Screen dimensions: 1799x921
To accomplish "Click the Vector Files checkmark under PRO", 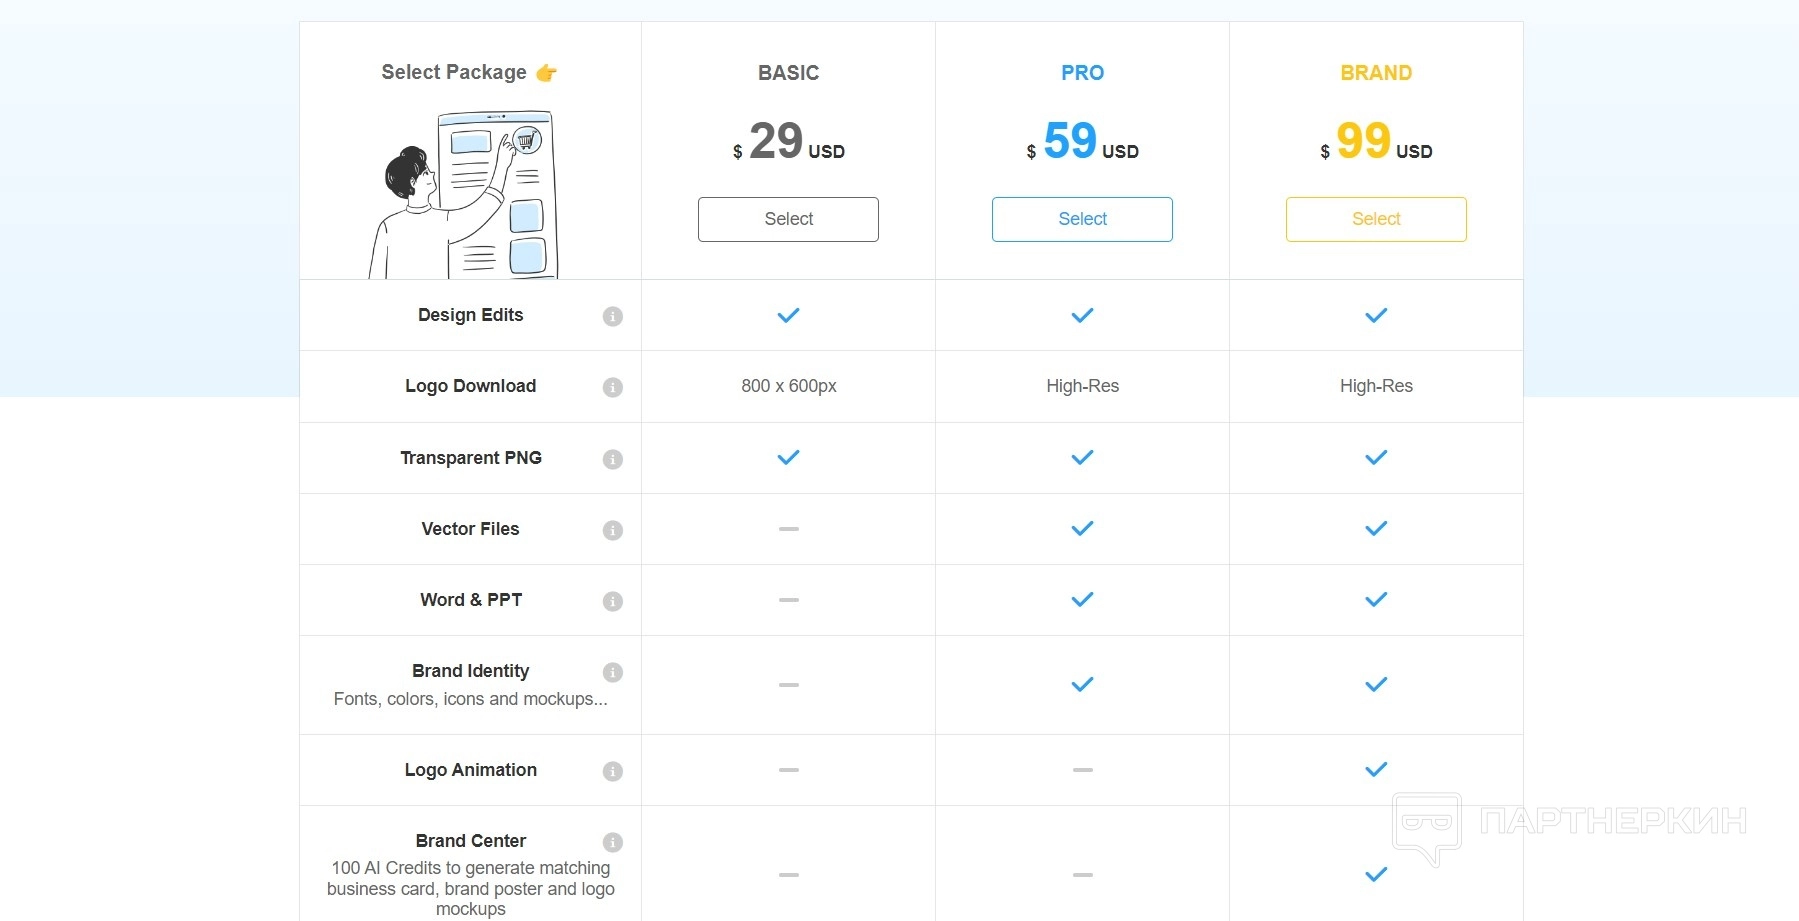I will (1082, 528).
